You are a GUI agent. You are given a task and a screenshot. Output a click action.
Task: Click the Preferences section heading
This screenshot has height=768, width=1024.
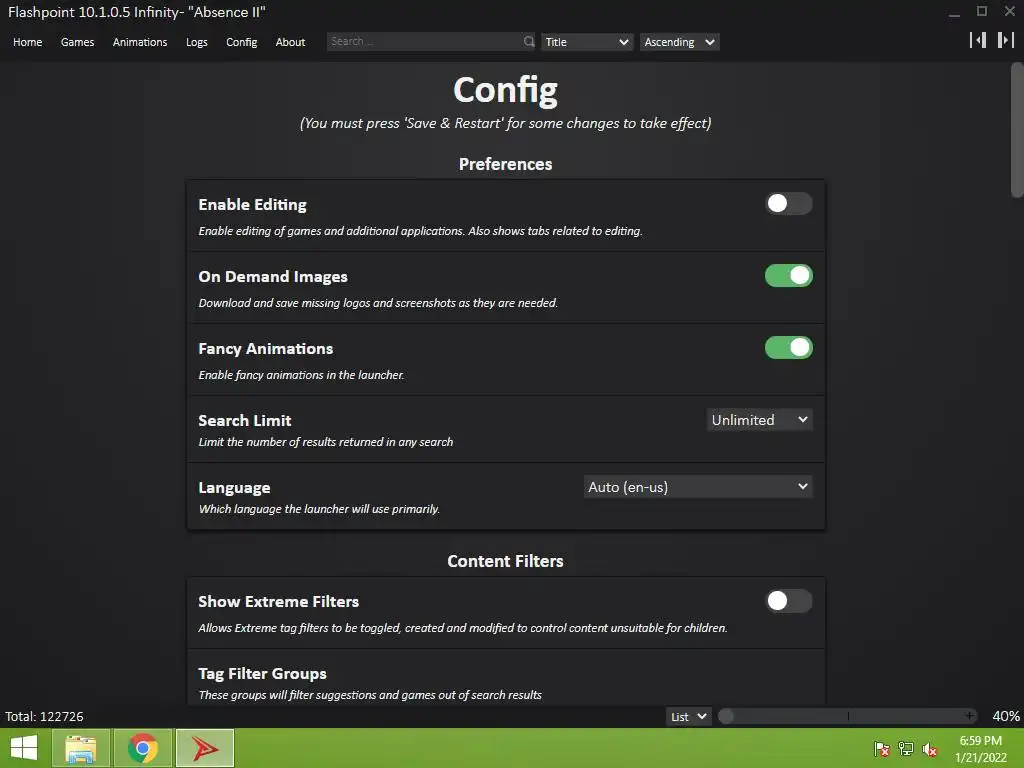pos(505,164)
